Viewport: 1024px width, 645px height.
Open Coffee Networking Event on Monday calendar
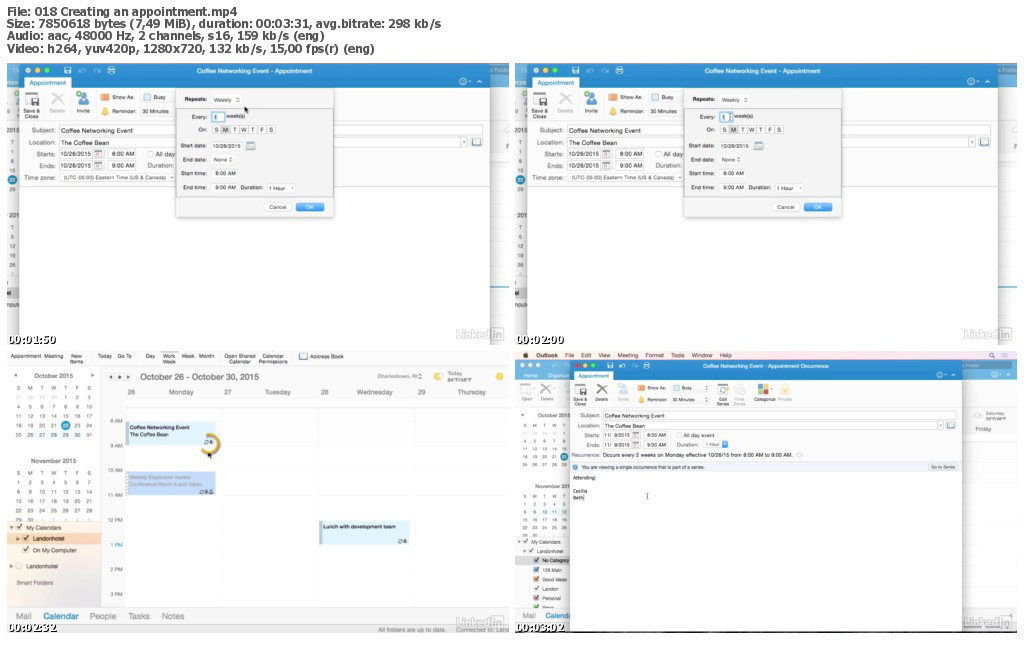point(171,433)
